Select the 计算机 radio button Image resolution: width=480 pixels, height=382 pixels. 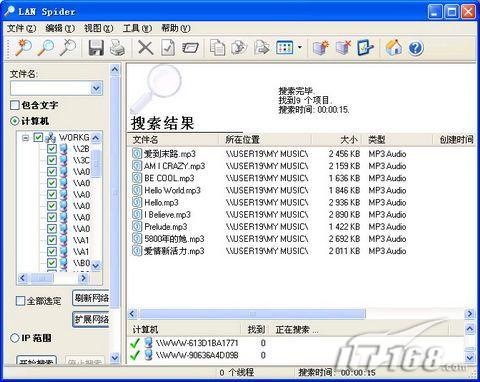pyautogui.click(x=14, y=121)
